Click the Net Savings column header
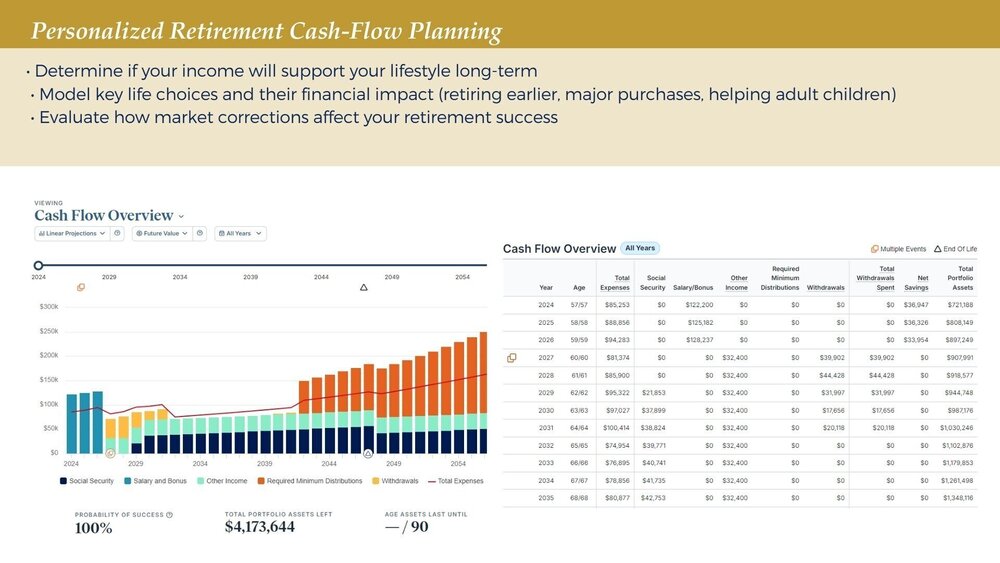The image size is (1000, 563). click(914, 282)
